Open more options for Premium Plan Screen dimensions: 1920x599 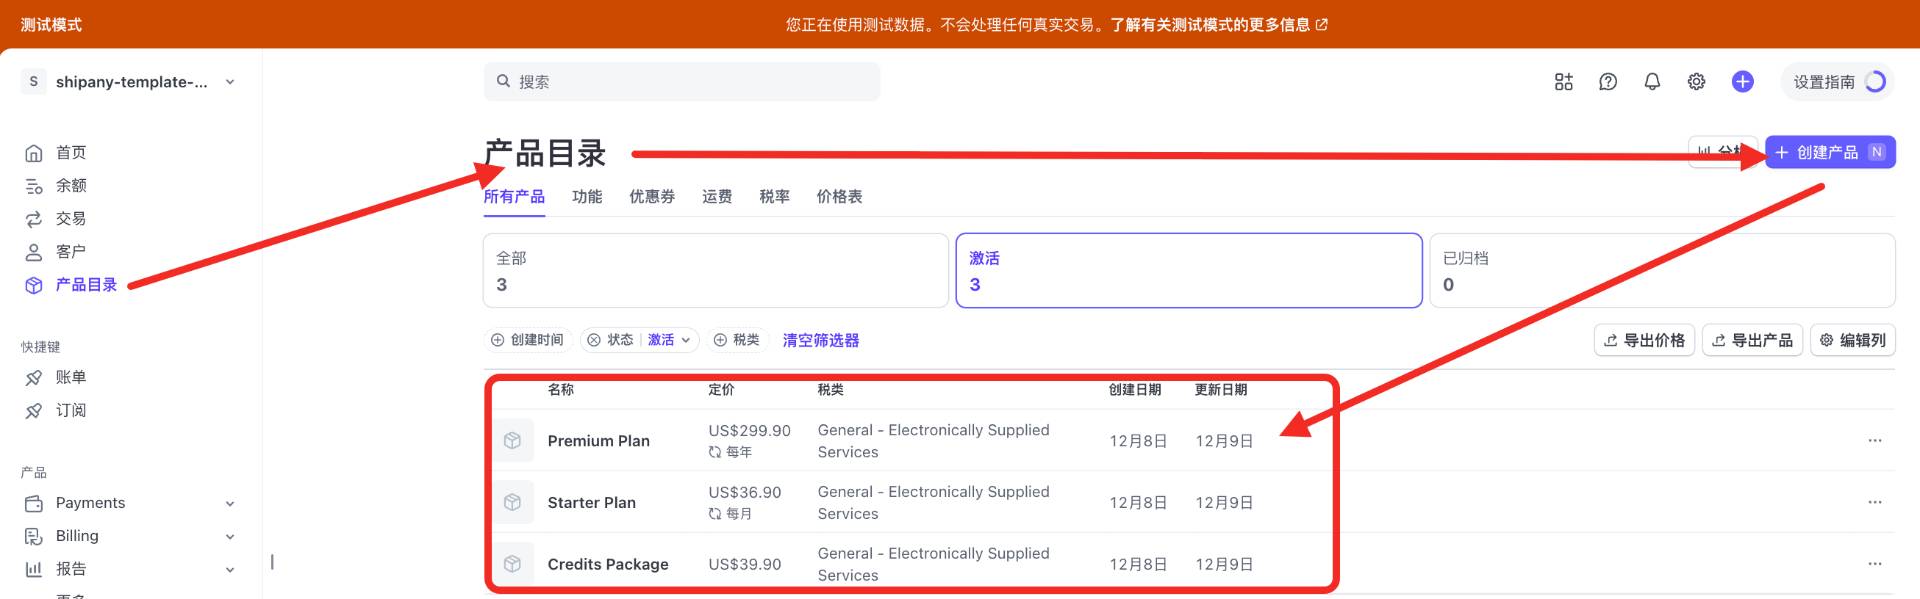point(1874,441)
